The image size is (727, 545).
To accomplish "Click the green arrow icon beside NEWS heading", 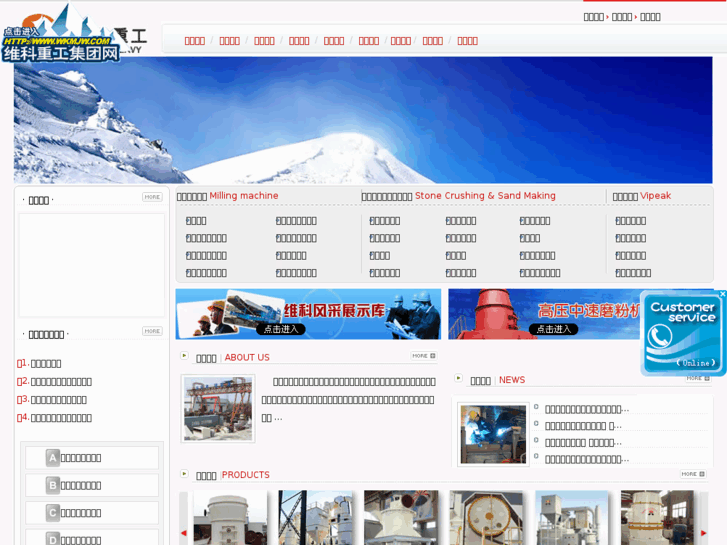I will pos(458,378).
